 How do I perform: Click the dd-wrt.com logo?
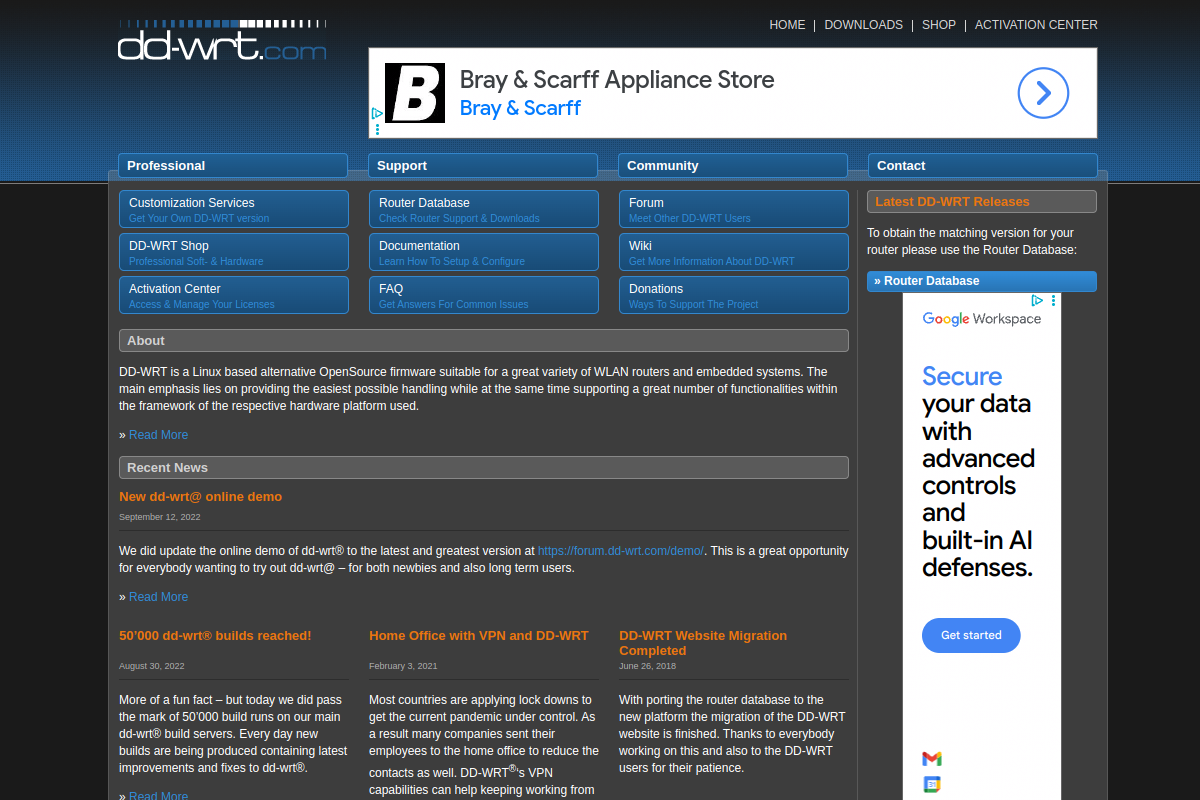222,42
